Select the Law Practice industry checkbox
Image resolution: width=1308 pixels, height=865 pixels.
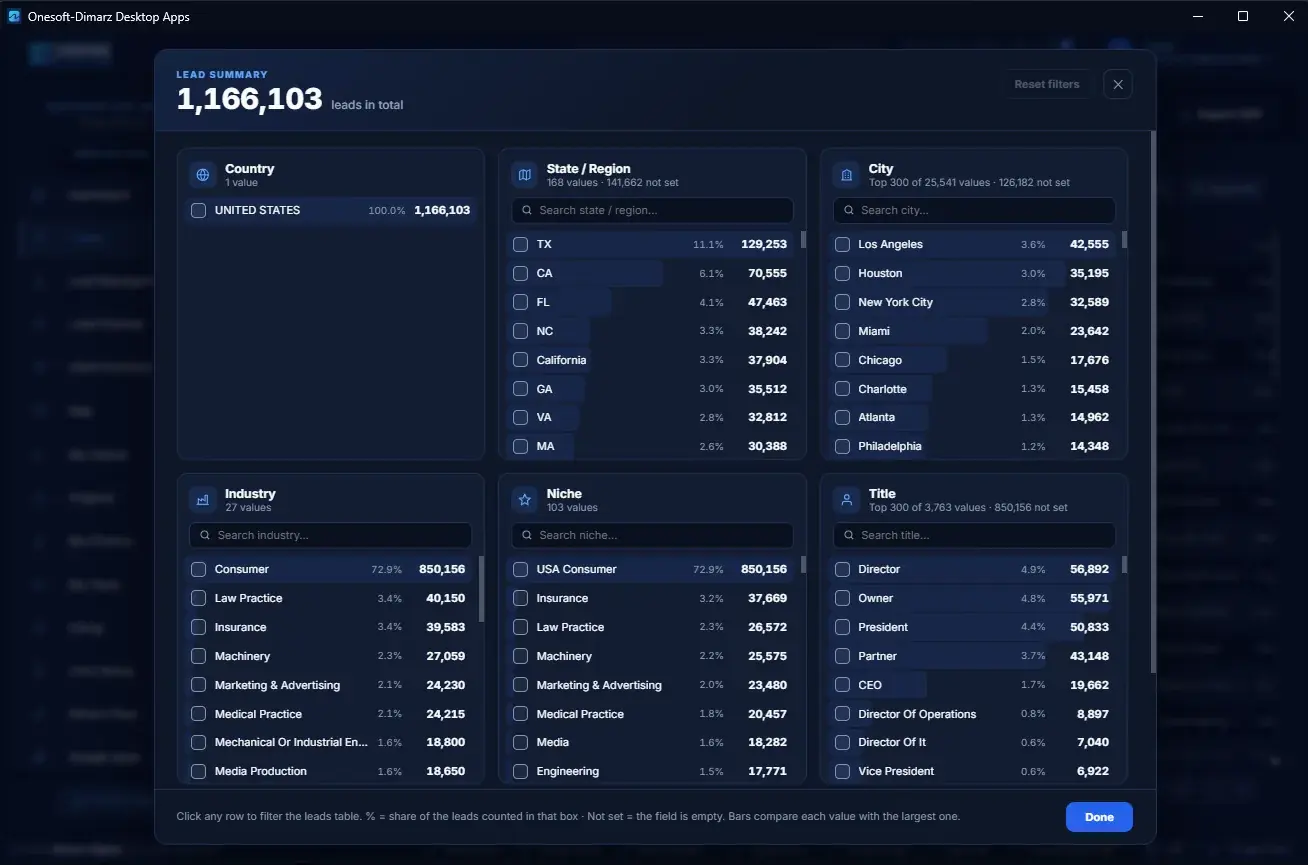[198, 598]
